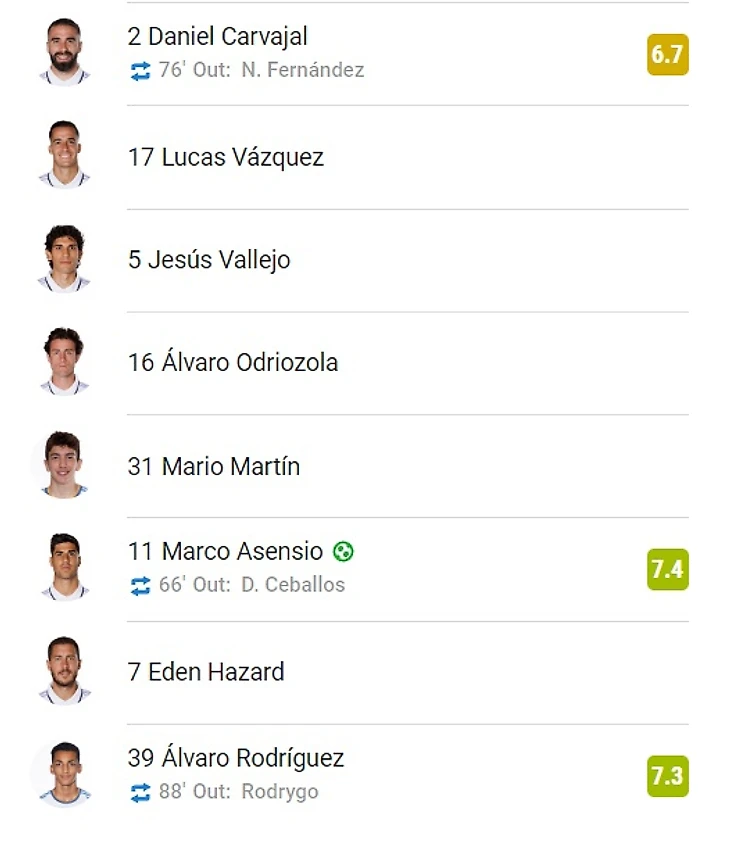The width and height of the screenshot is (730, 844).
Task: Click 39 Álvaro Rodríguez name text
Action: pos(236,758)
